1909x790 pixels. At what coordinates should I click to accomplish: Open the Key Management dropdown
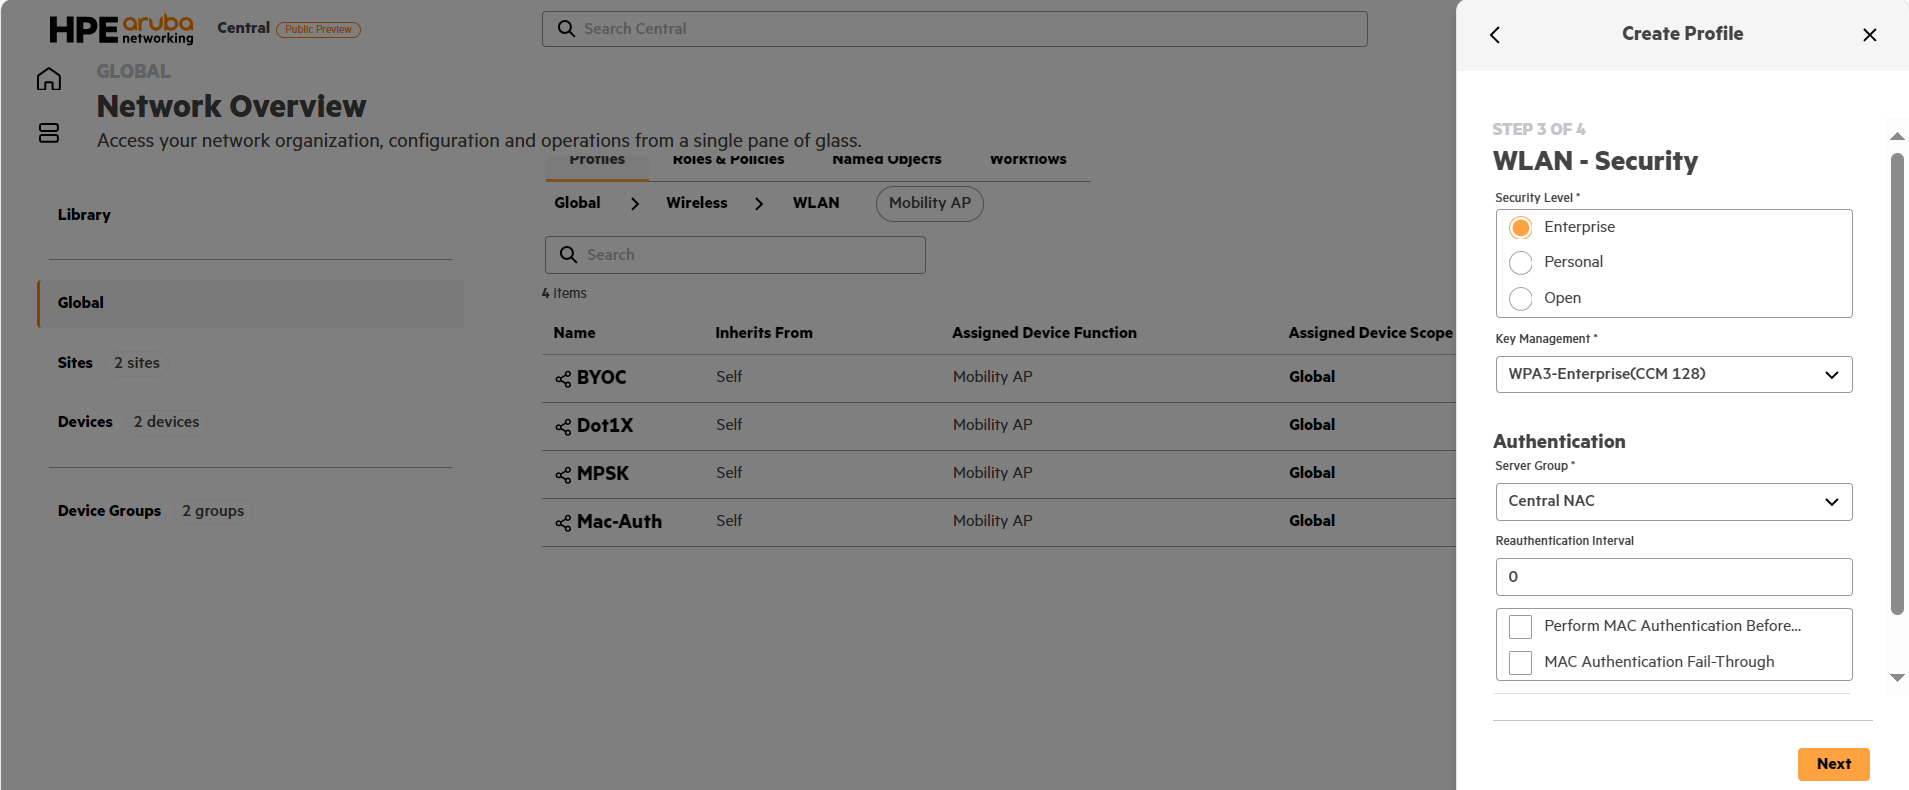pos(1674,375)
